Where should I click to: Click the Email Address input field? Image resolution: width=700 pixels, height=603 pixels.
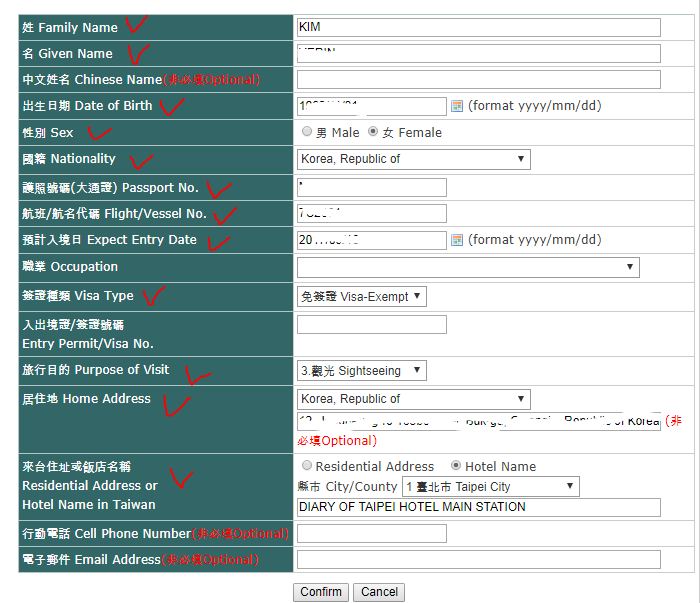click(x=479, y=559)
